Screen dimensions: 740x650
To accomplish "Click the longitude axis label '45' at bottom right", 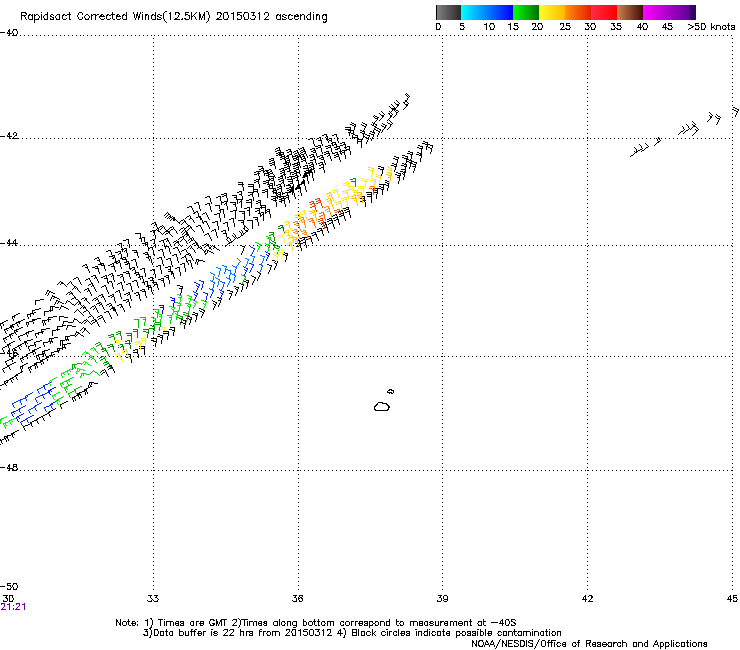I will tap(732, 599).
